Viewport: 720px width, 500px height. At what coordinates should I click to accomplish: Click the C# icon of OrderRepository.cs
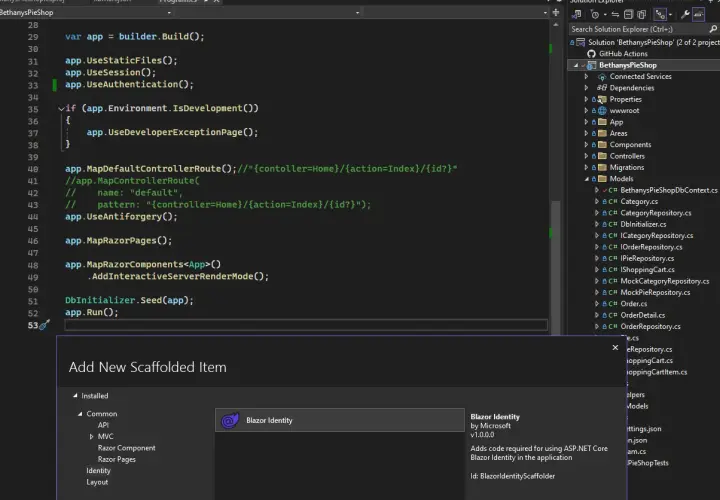613,326
